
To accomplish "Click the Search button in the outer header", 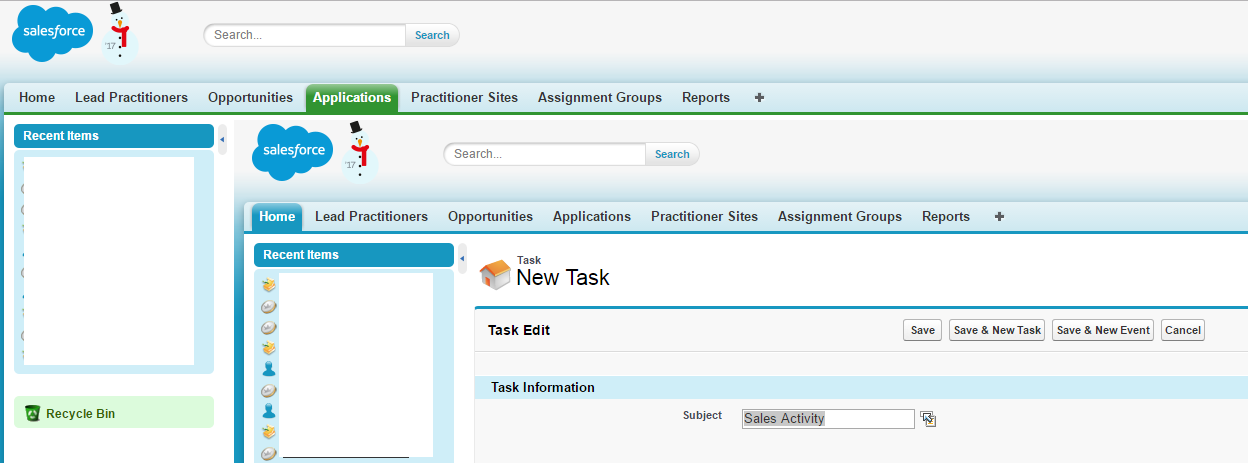I will click(x=432, y=35).
